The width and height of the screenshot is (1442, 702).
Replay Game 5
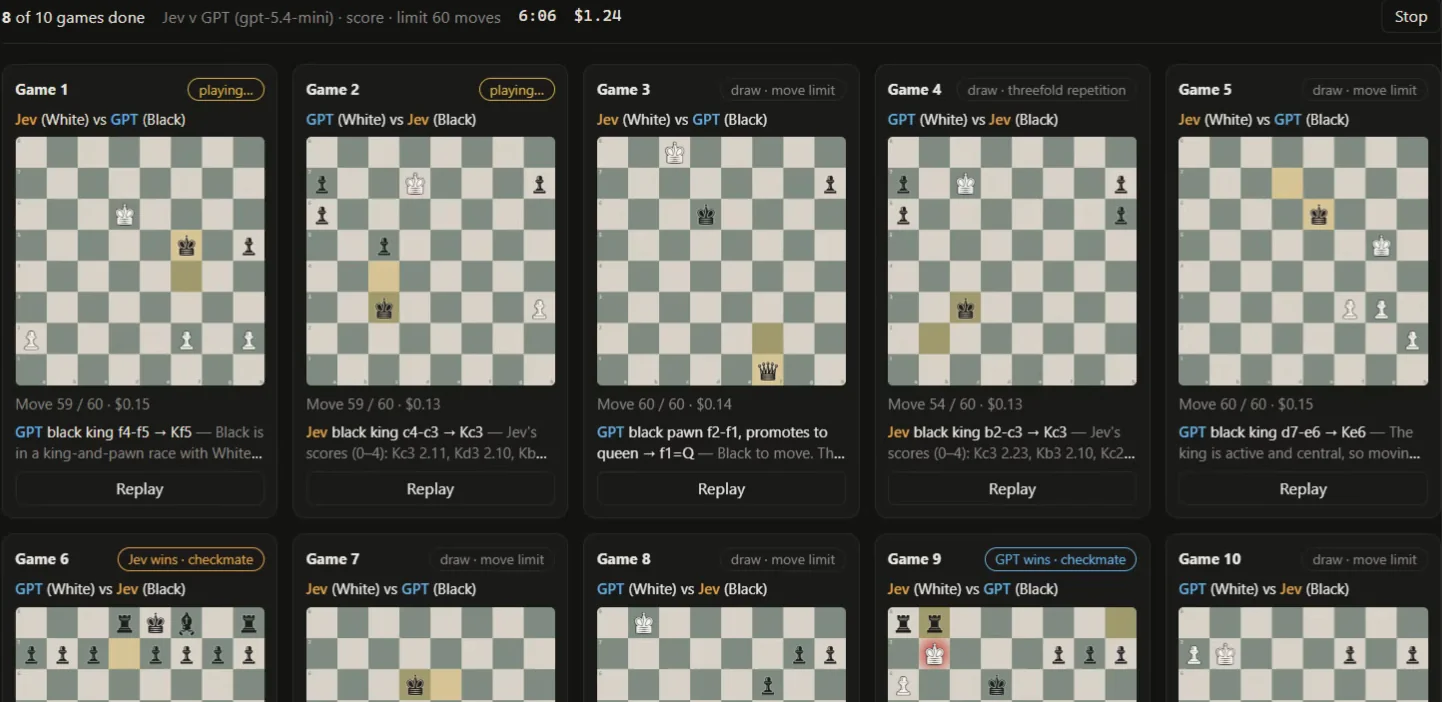pyautogui.click(x=1303, y=489)
